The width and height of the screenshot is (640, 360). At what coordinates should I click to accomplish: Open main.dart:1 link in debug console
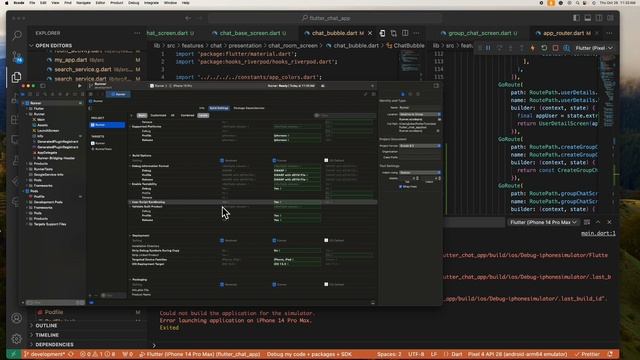click(x=598, y=233)
